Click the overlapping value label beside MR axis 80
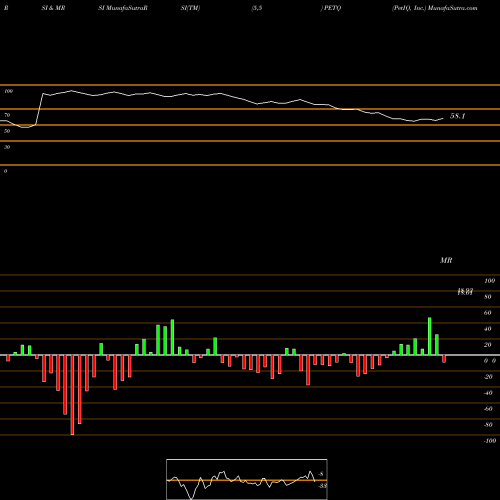This screenshot has width=500, height=500. tap(465, 292)
